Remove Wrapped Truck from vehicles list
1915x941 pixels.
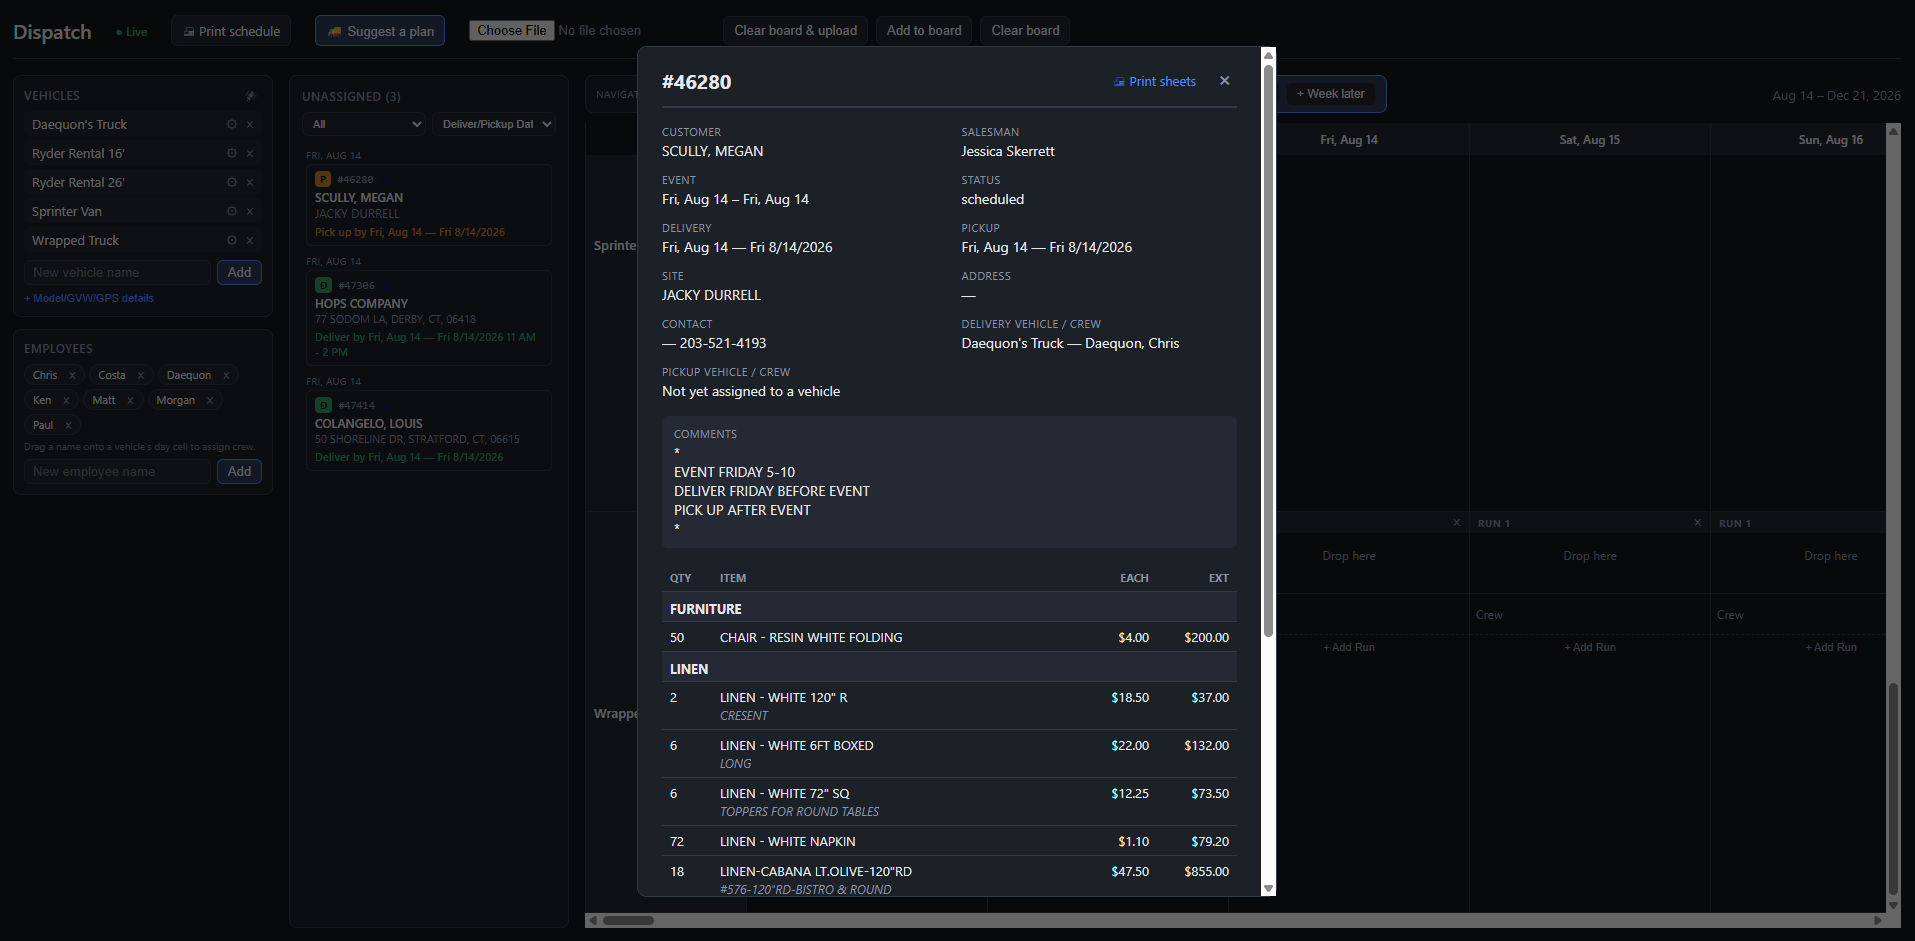250,241
